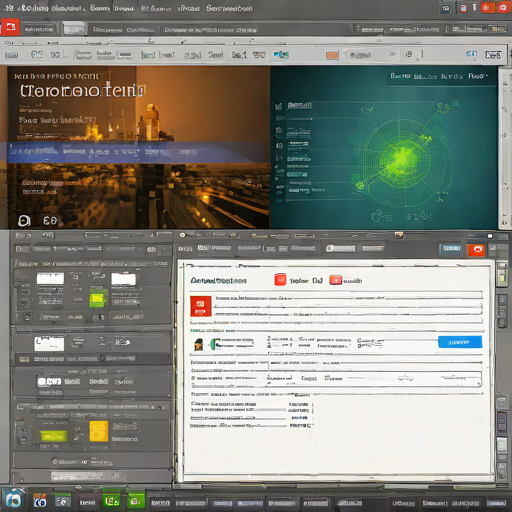The width and height of the screenshot is (512, 512).
Task: Toggle the small switch in the upper gray panel
Action: click(x=98, y=317)
